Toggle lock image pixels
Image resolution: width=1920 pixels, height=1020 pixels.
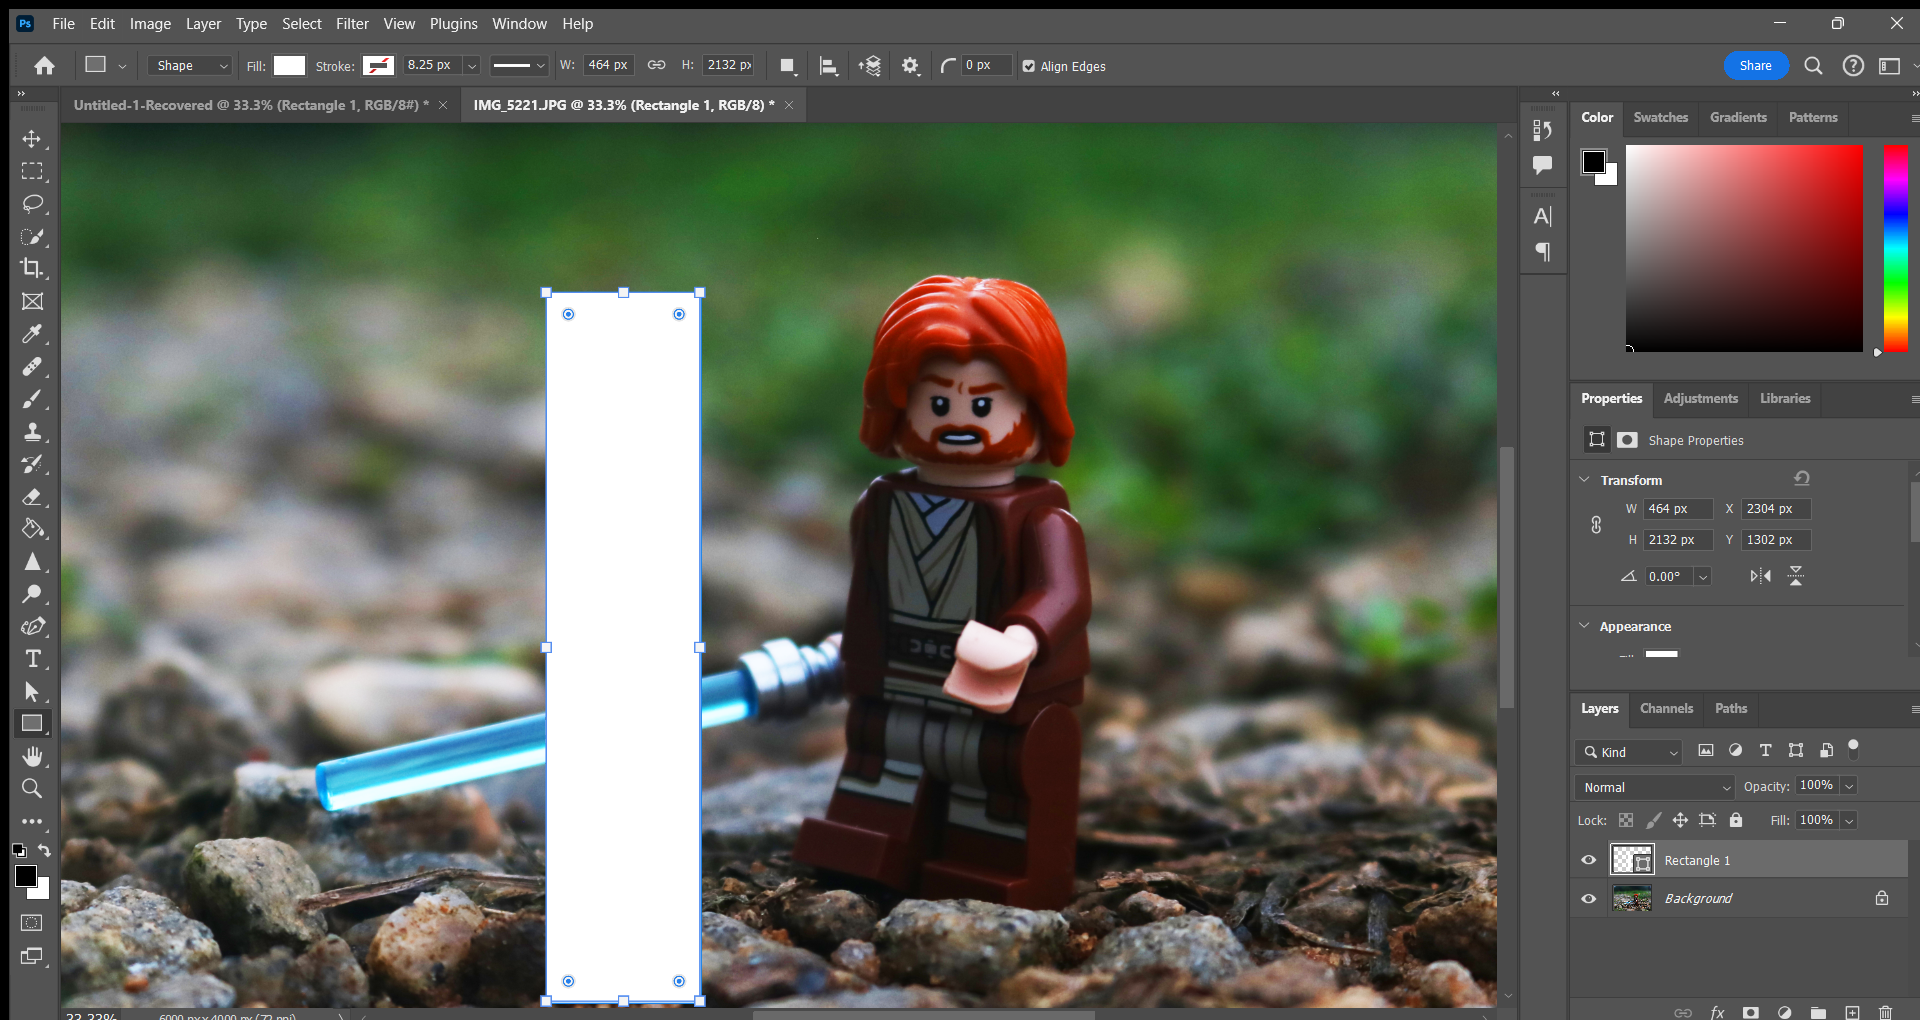click(x=1654, y=820)
